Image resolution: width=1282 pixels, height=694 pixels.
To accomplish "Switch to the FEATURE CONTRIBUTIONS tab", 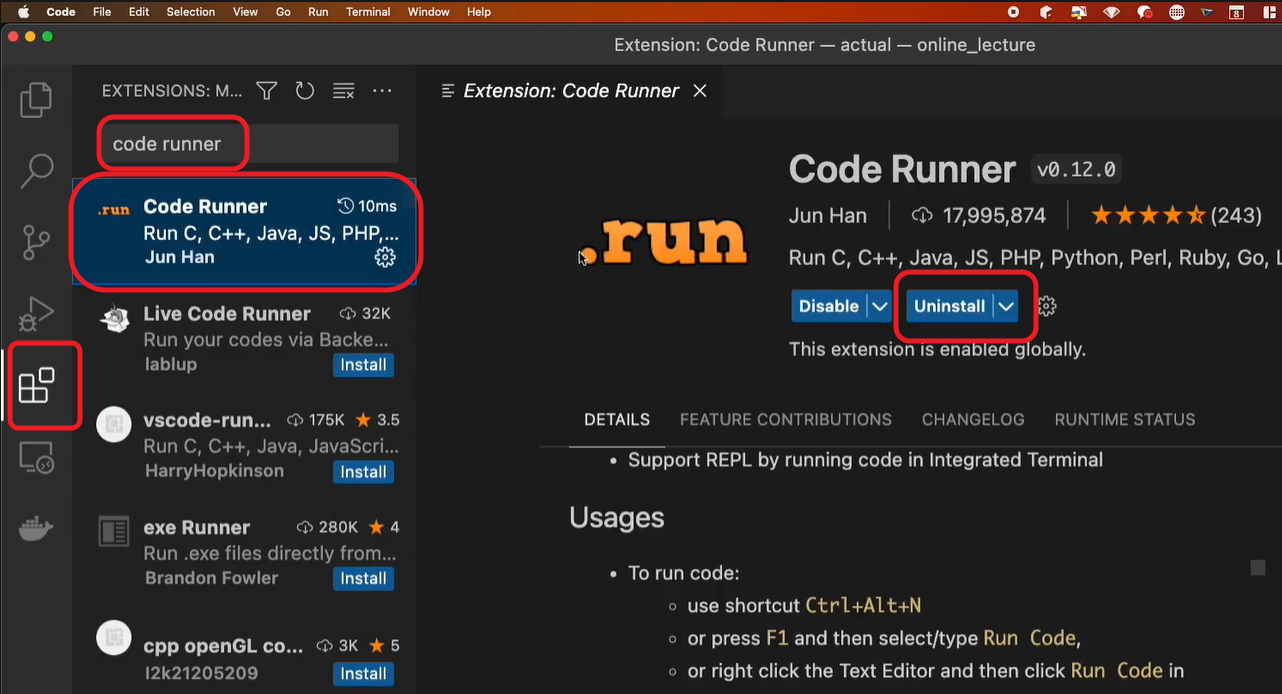I will click(x=786, y=420).
